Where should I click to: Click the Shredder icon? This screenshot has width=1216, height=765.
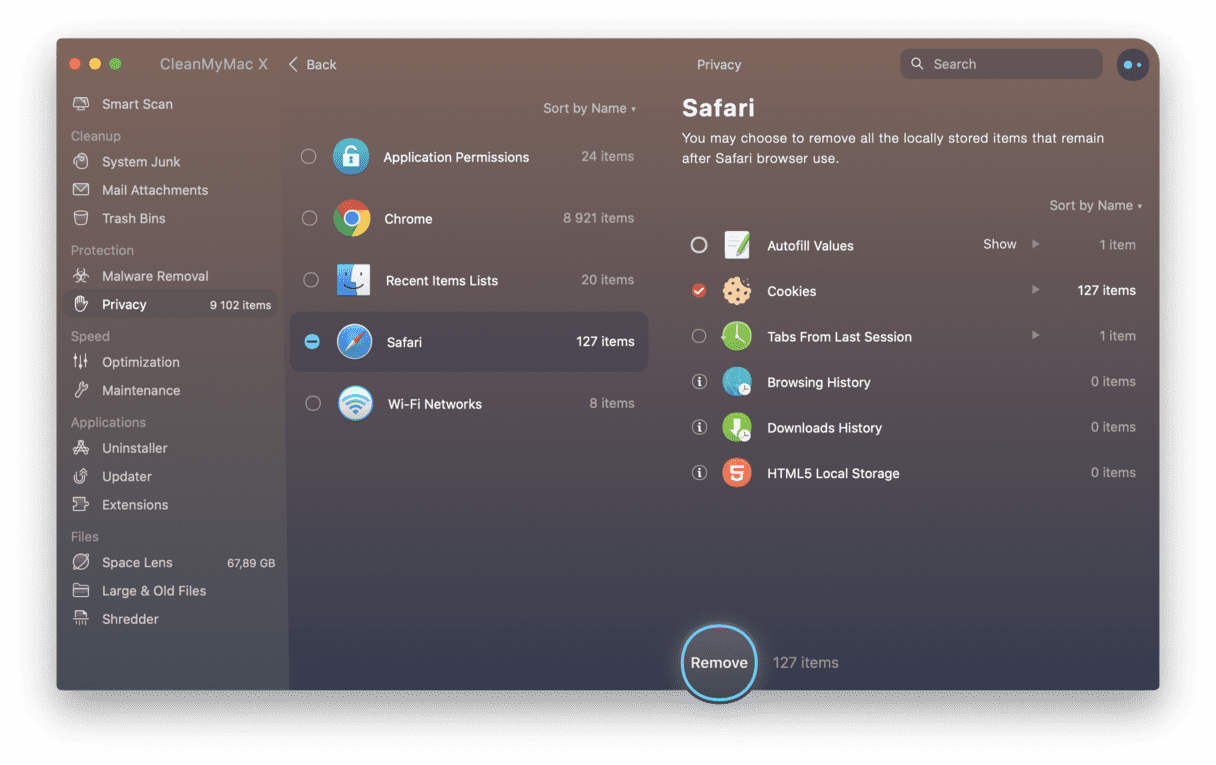click(x=81, y=618)
